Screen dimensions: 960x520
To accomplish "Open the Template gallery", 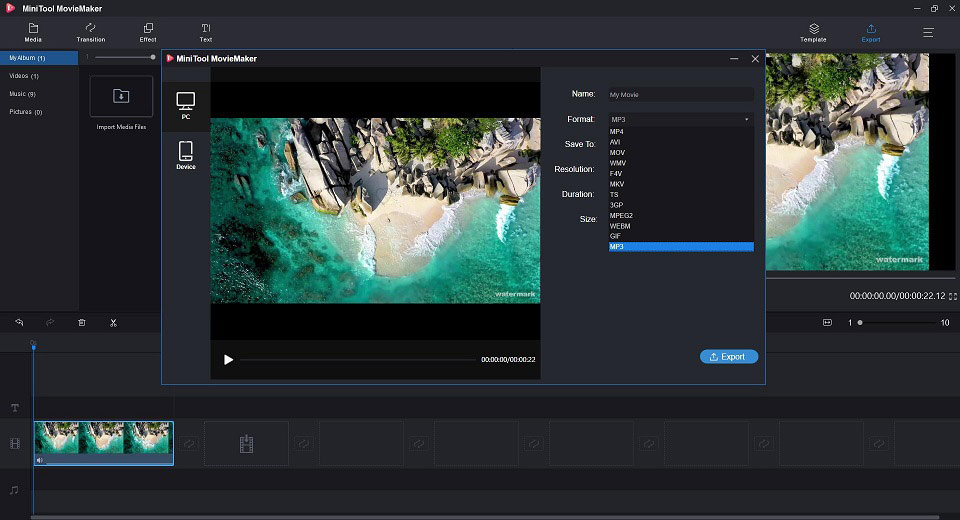I will point(813,32).
